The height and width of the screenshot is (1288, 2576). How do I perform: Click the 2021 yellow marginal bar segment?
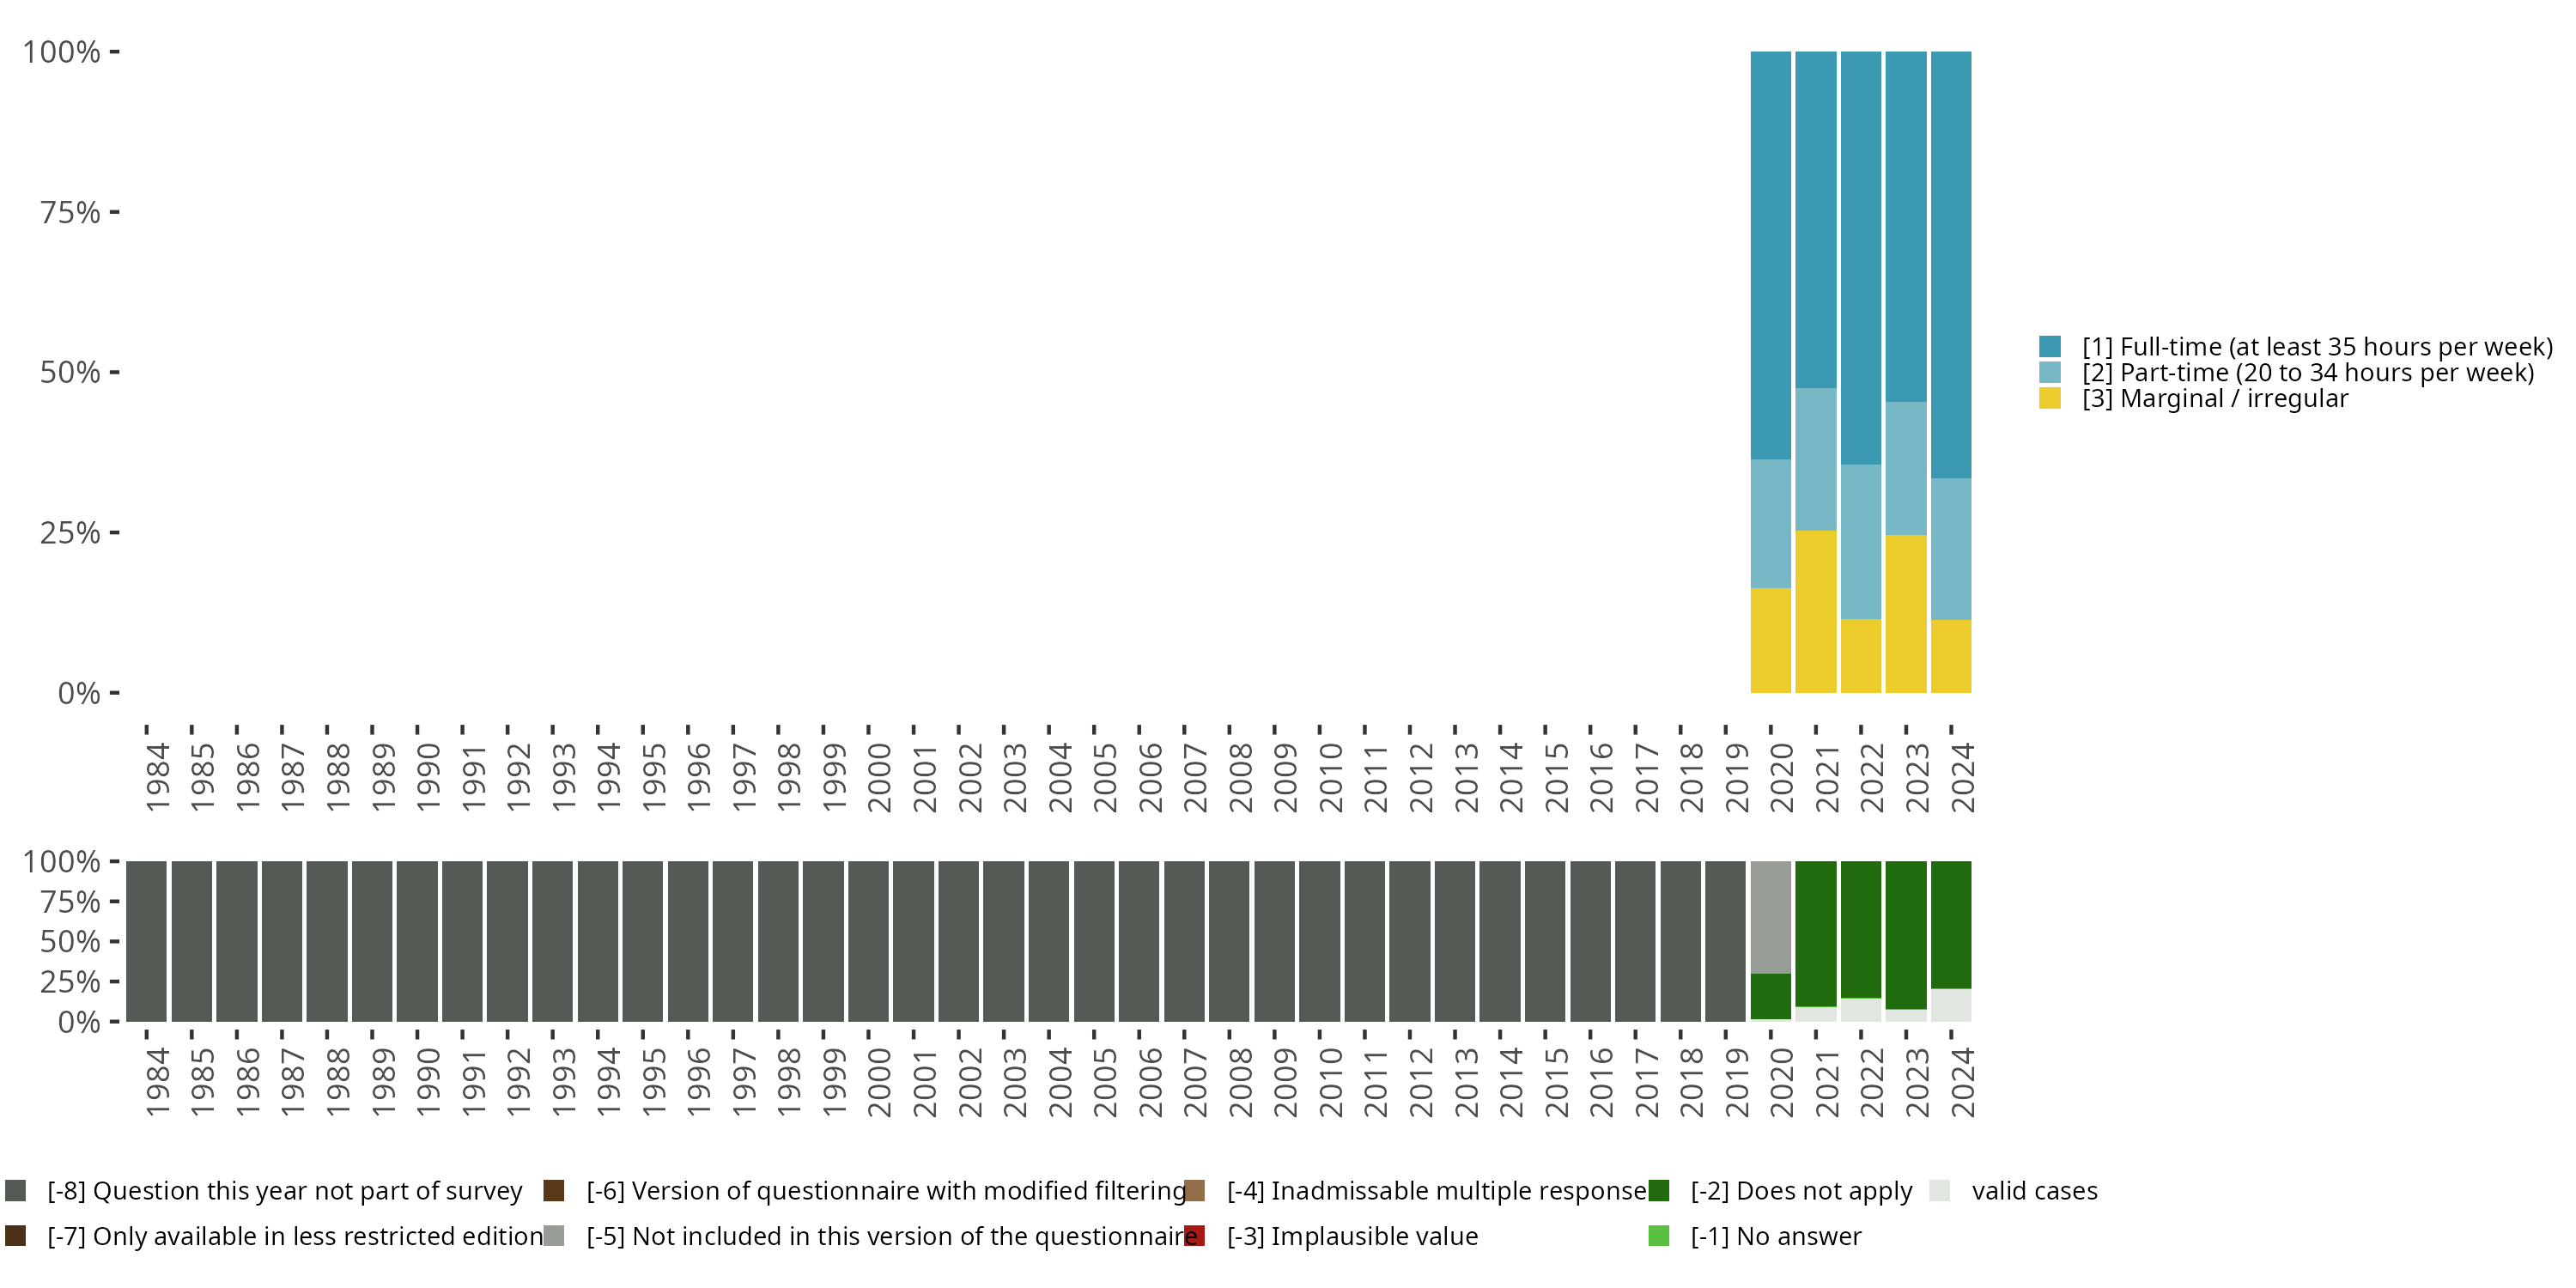pyautogui.click(x=1816, y=611)
